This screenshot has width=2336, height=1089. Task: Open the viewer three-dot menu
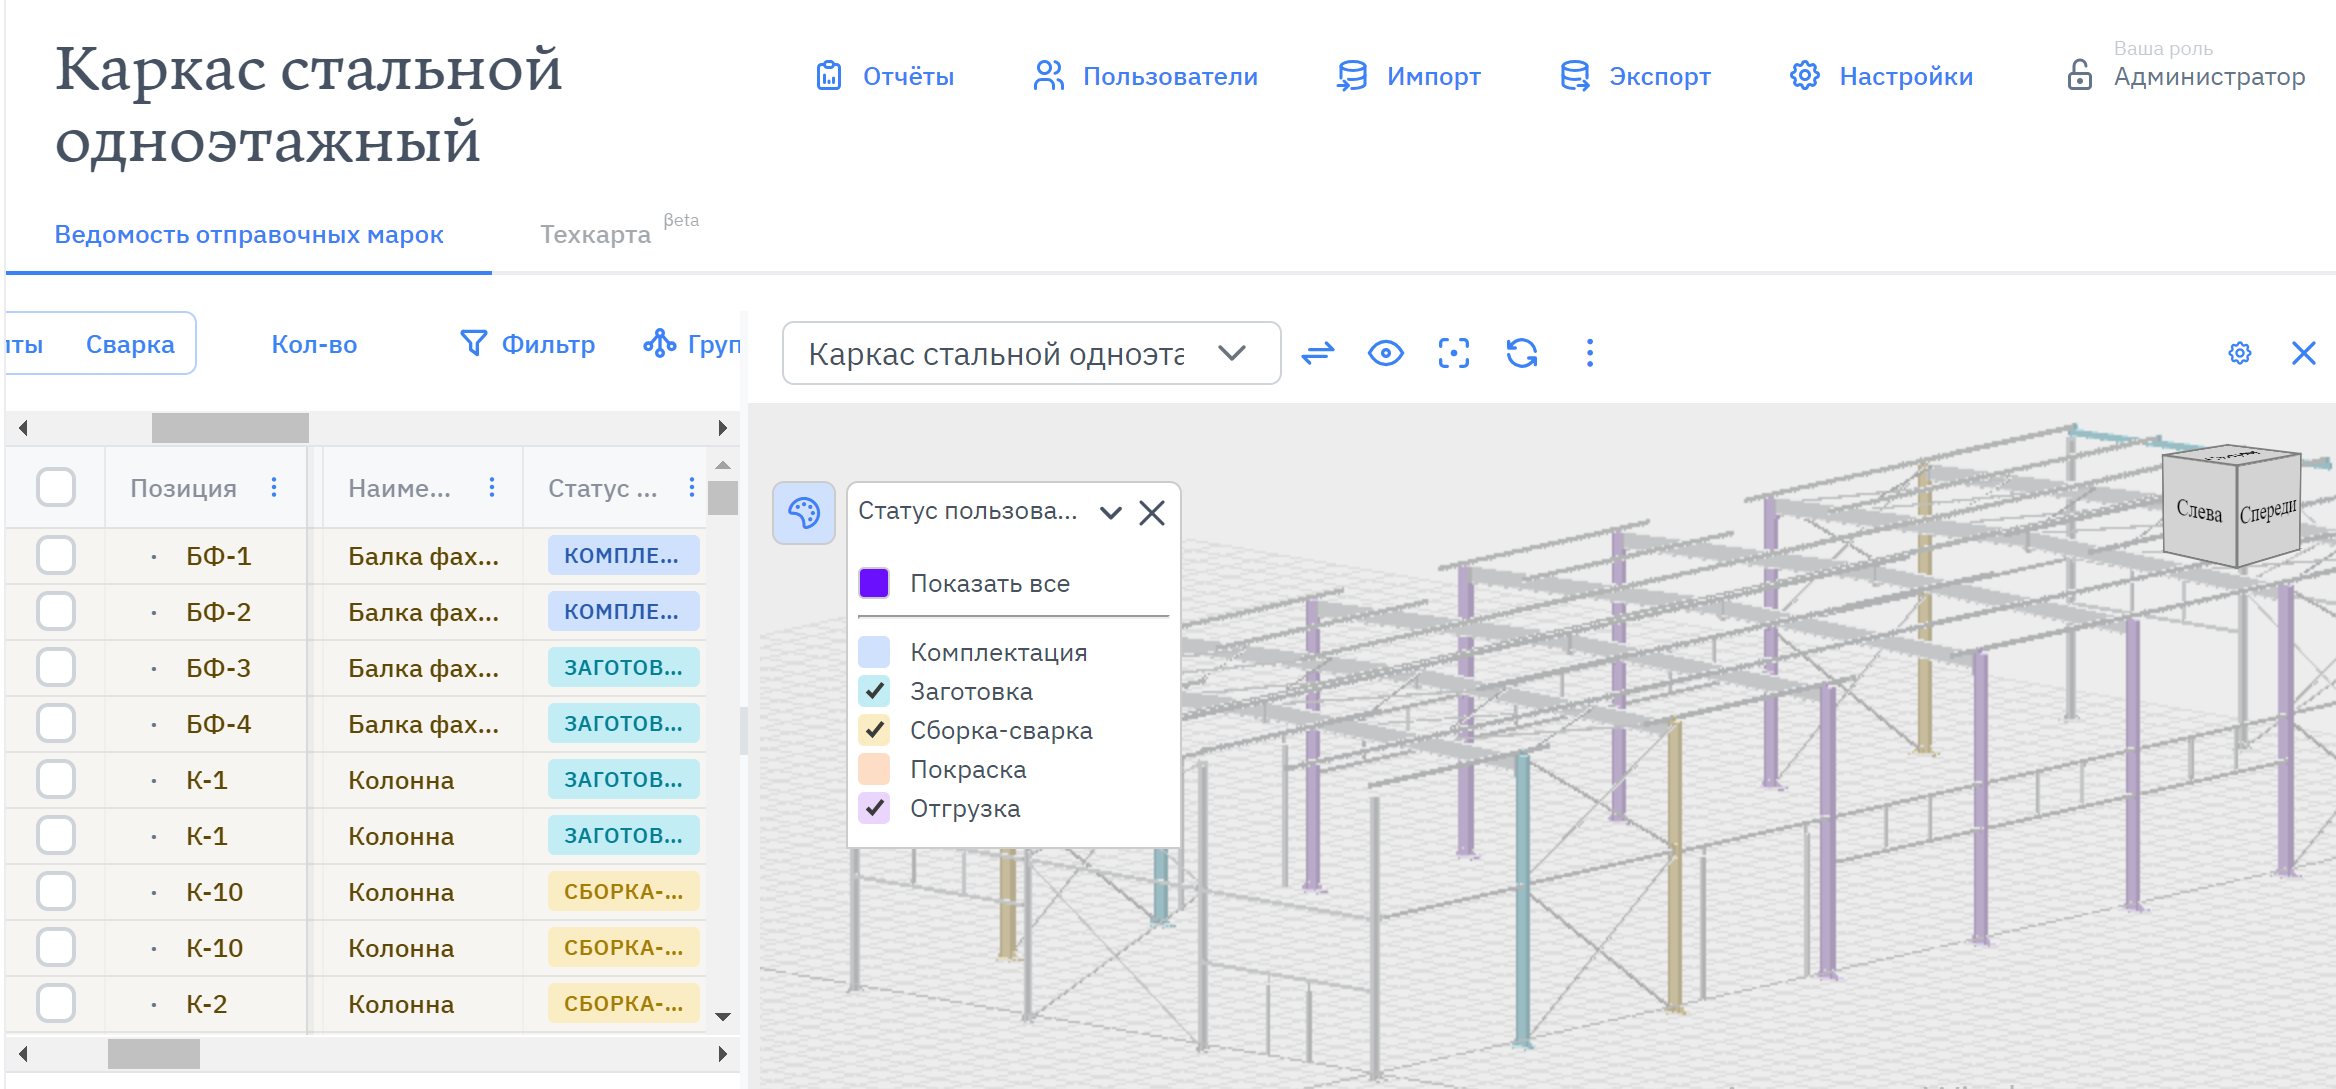click(x=1590, y=353)
